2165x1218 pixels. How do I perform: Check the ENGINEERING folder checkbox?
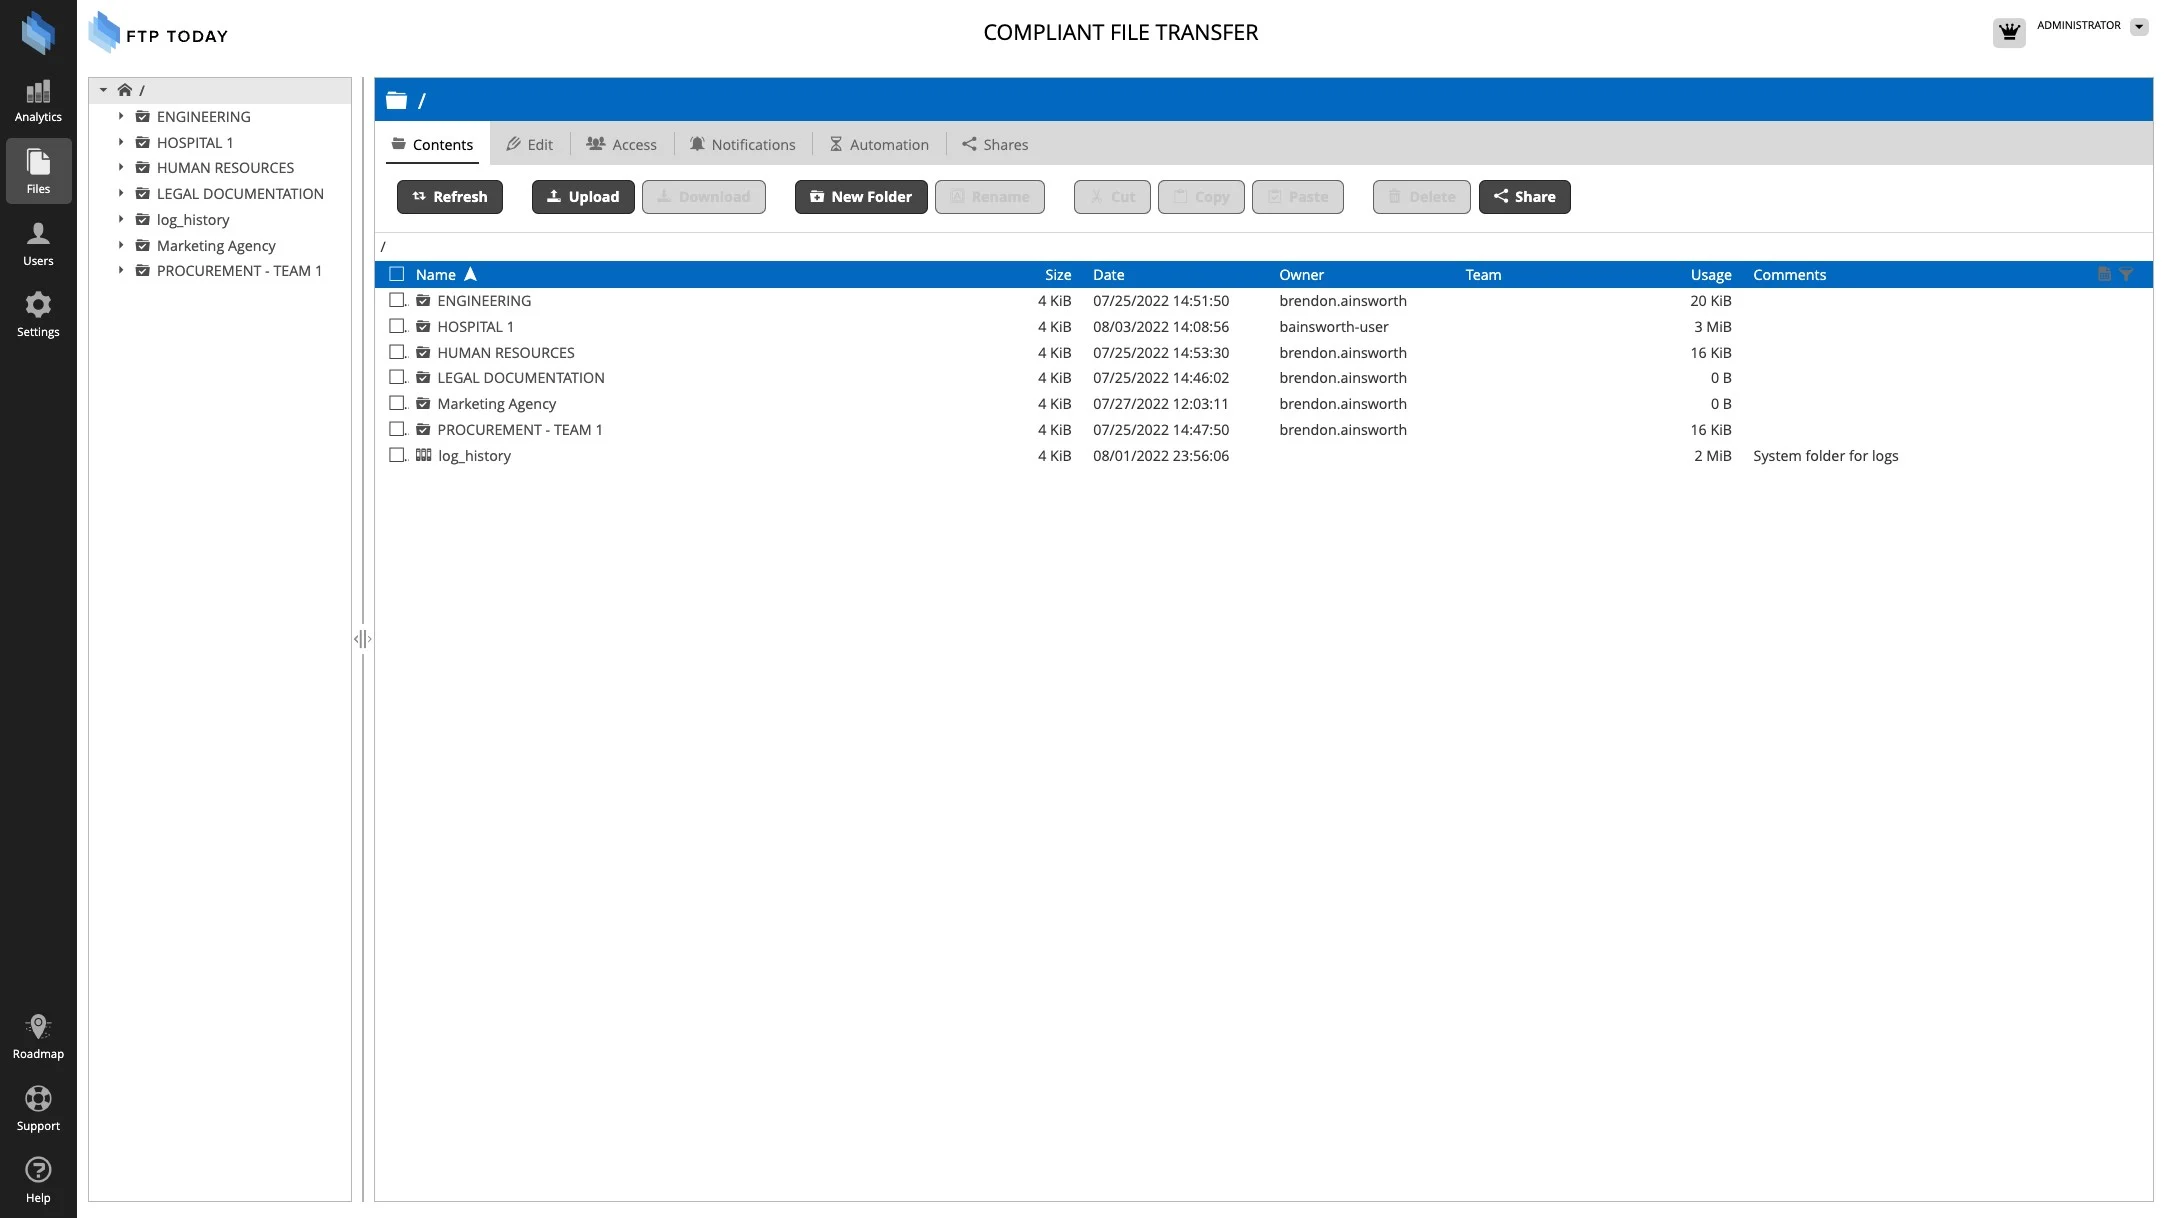pos(397,300)
